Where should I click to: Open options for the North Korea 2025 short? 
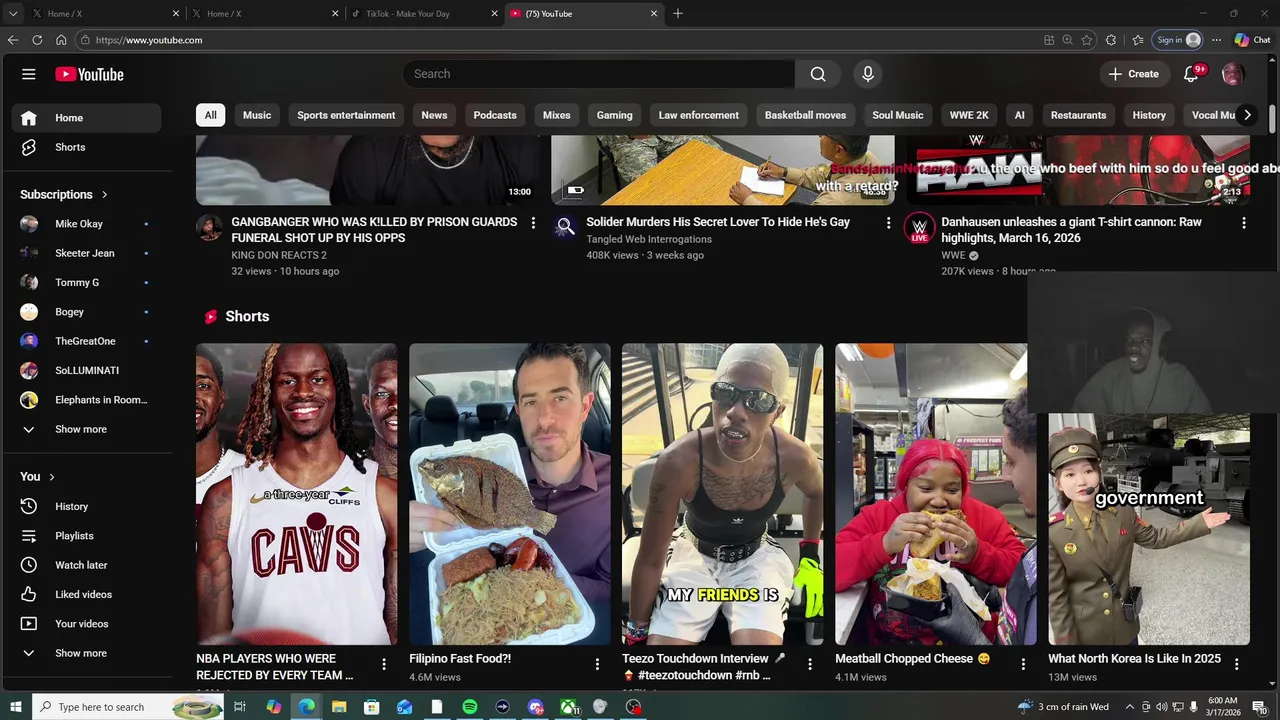[1236, 664]
